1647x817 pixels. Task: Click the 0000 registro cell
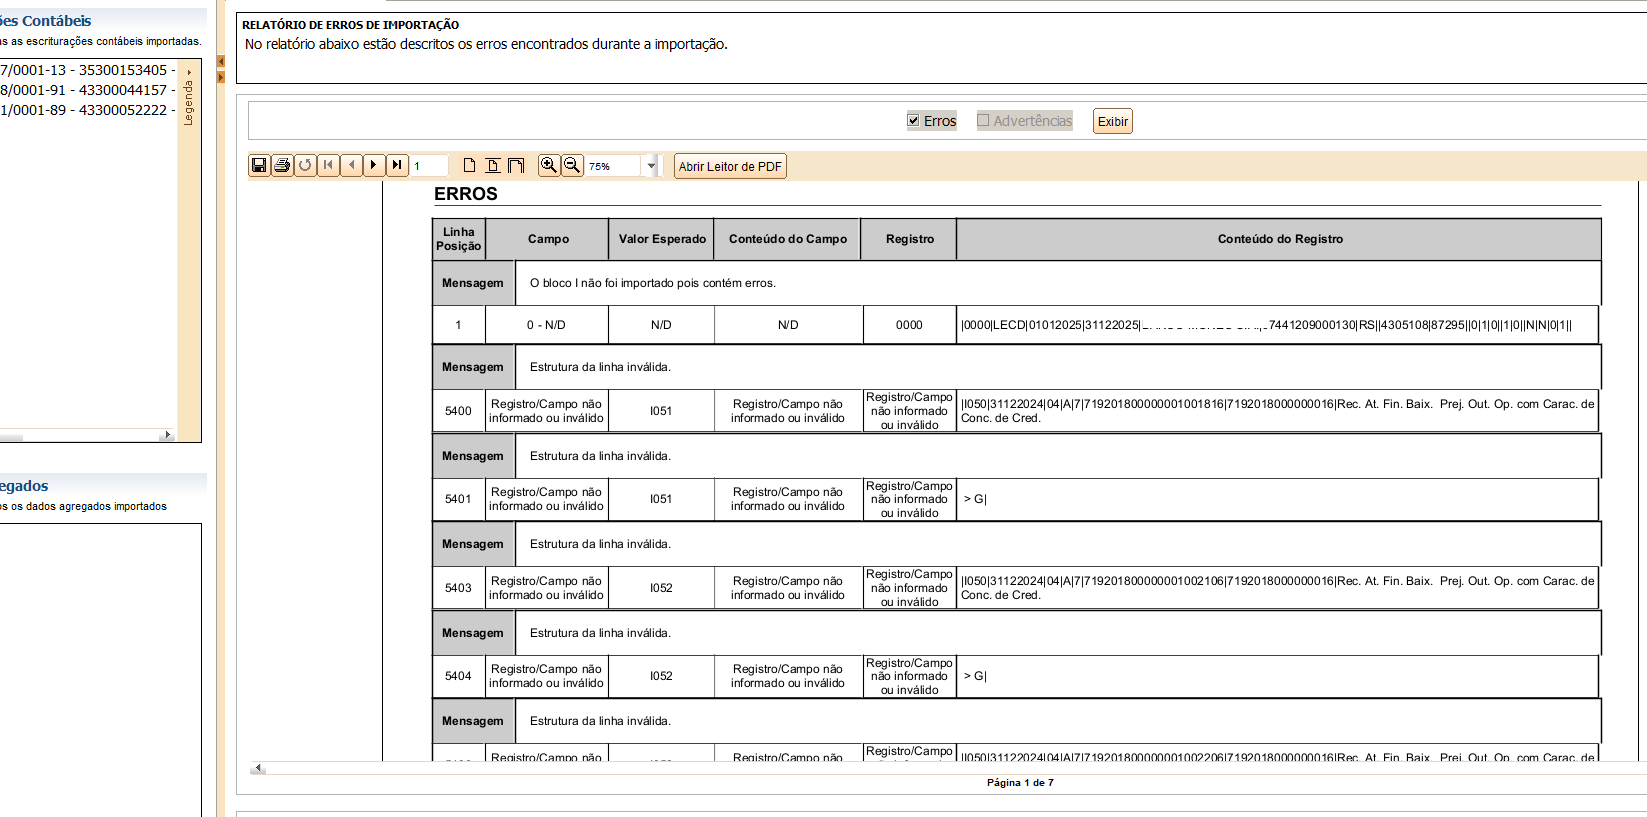909,325
